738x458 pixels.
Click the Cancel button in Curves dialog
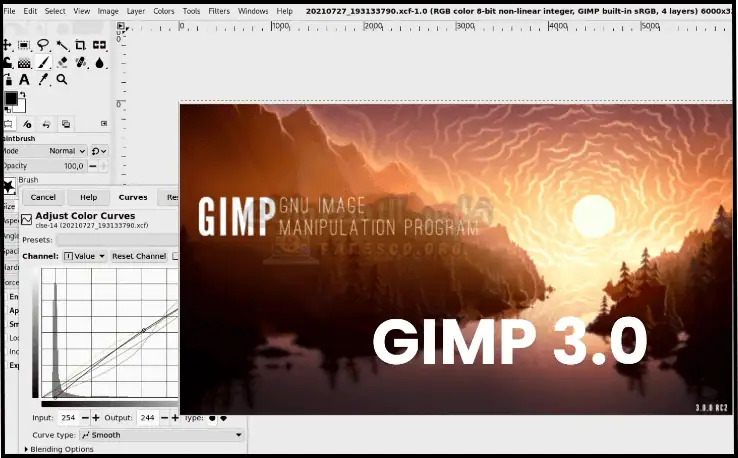point(43,197)
